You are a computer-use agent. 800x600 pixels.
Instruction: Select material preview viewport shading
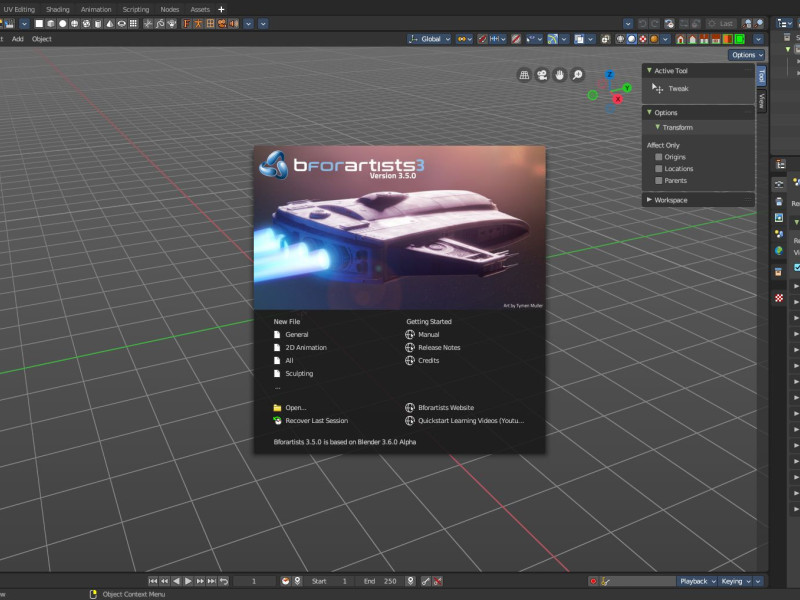click(643, 39)
